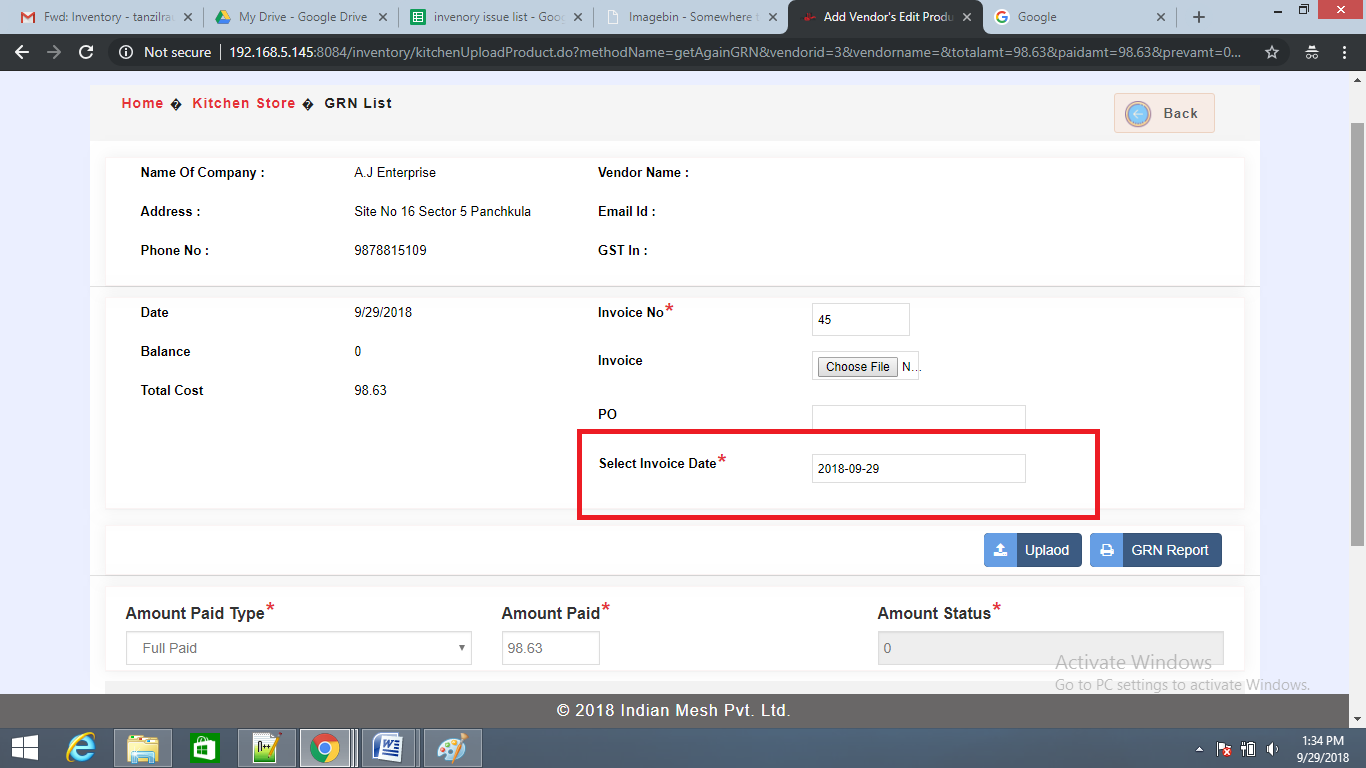Viewport: 1366px width, 768px height.
Task: Reload the page with the refresh icon
Action: (x=86, y=52)
